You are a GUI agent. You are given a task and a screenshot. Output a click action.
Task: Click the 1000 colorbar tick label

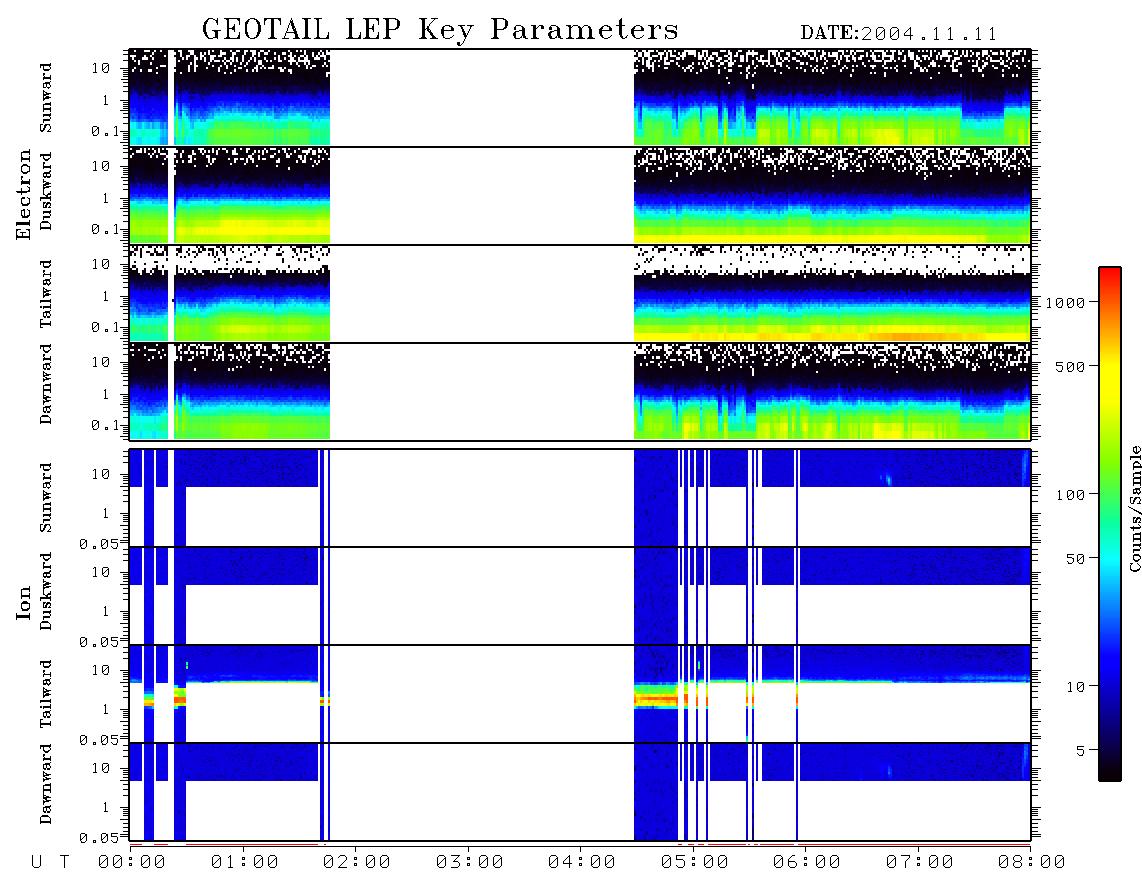(1065, 302)
